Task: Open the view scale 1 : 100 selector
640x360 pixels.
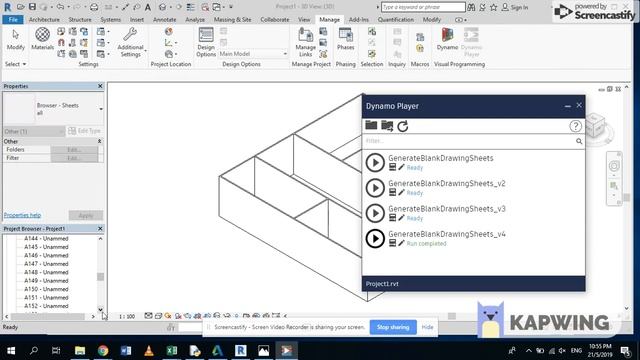Action: pyautogui.click(x=127, y=316)
